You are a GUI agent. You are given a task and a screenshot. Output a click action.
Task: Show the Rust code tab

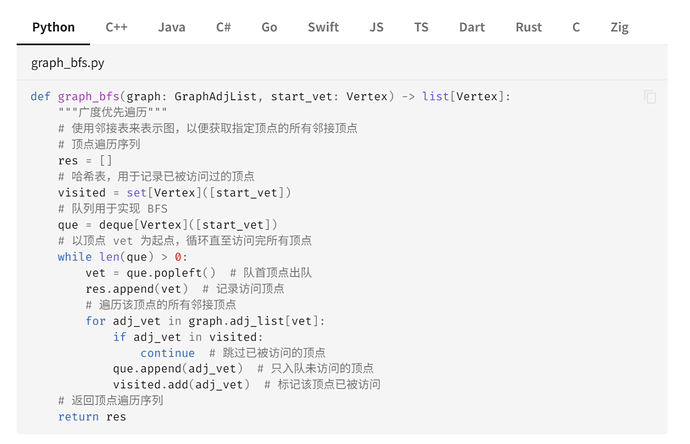(528, 27)
